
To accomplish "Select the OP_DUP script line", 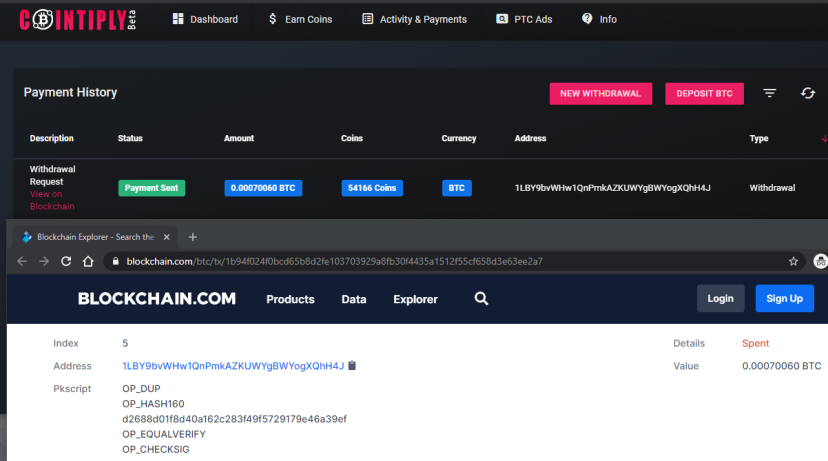I will click(x=141, y=389).
